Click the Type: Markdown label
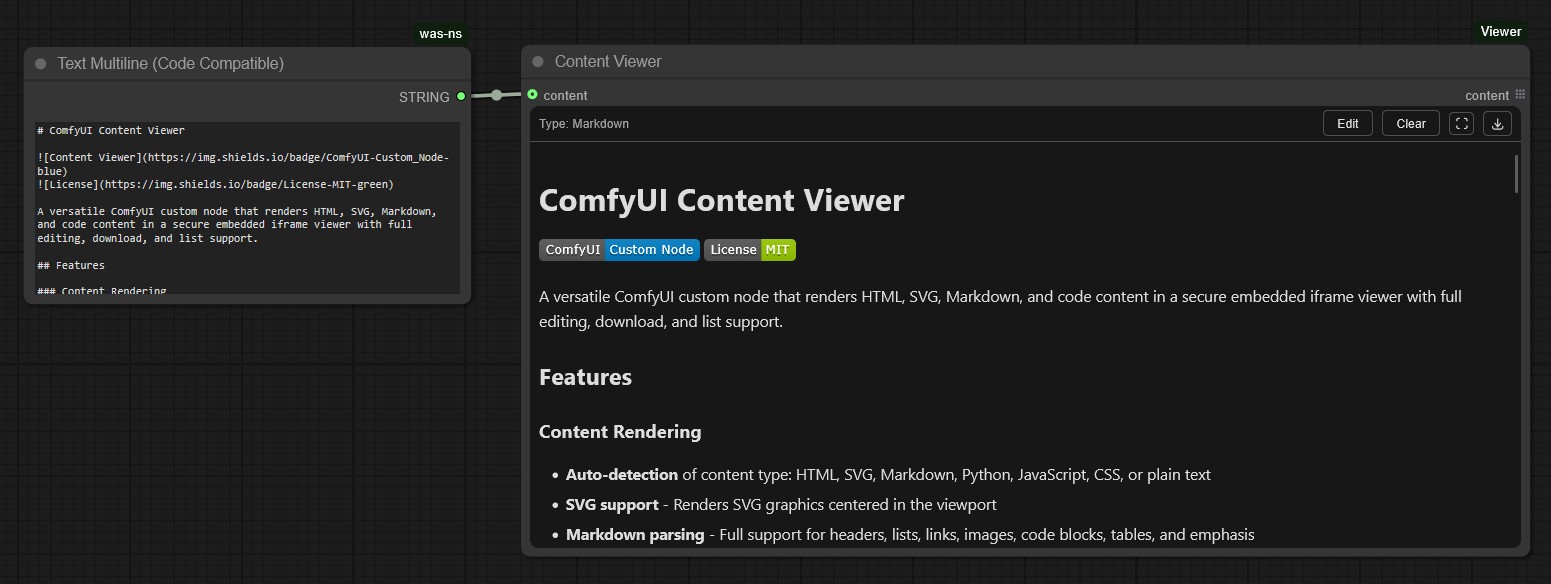Screen dimensions: 1551x584 [584, 124]
